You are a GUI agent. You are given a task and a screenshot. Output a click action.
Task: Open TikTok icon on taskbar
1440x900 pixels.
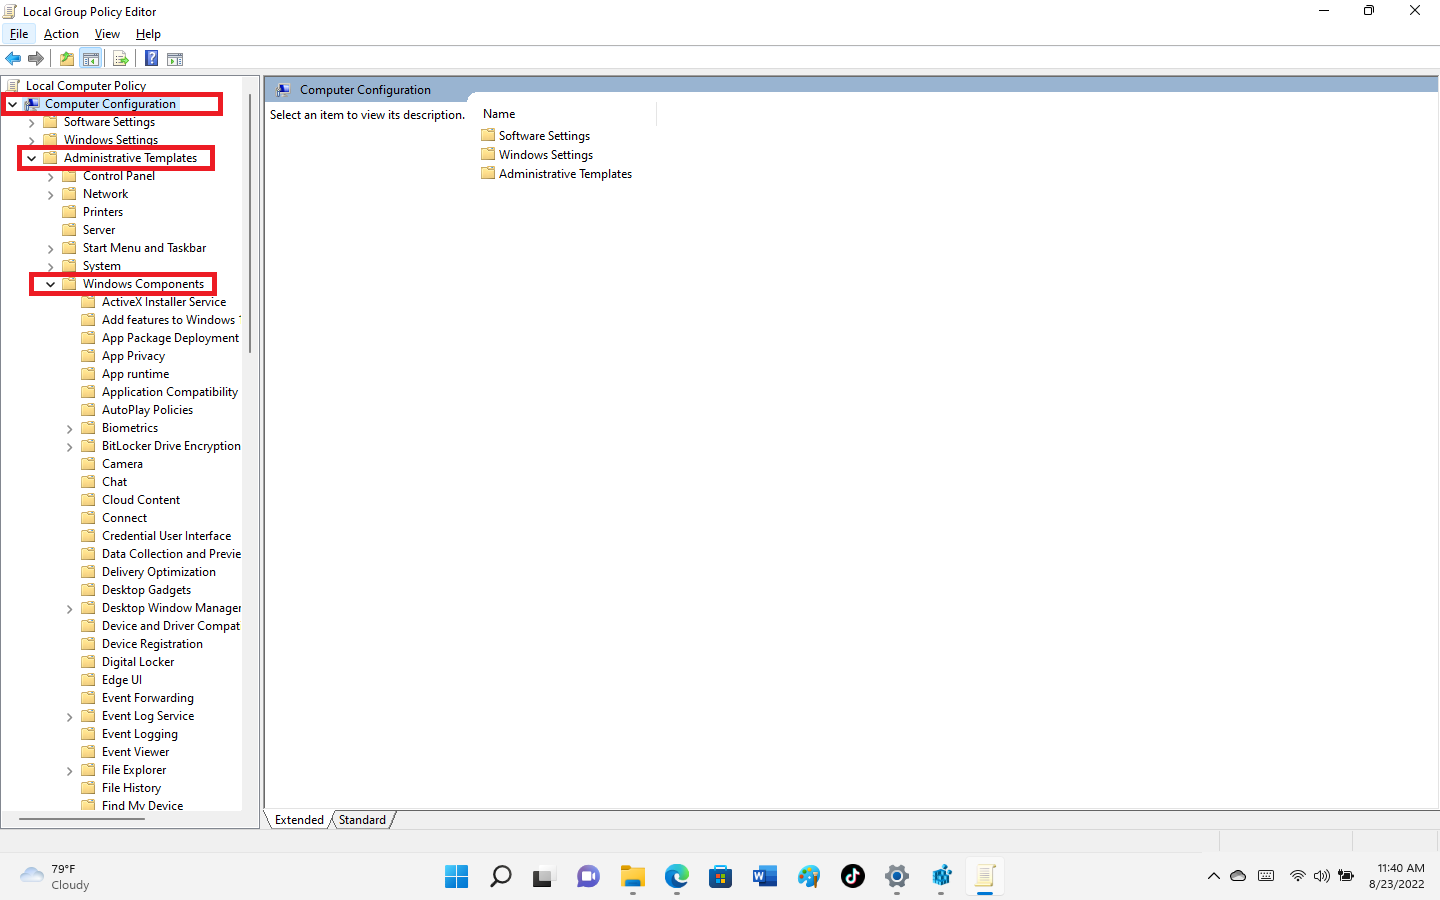[852, 877]
